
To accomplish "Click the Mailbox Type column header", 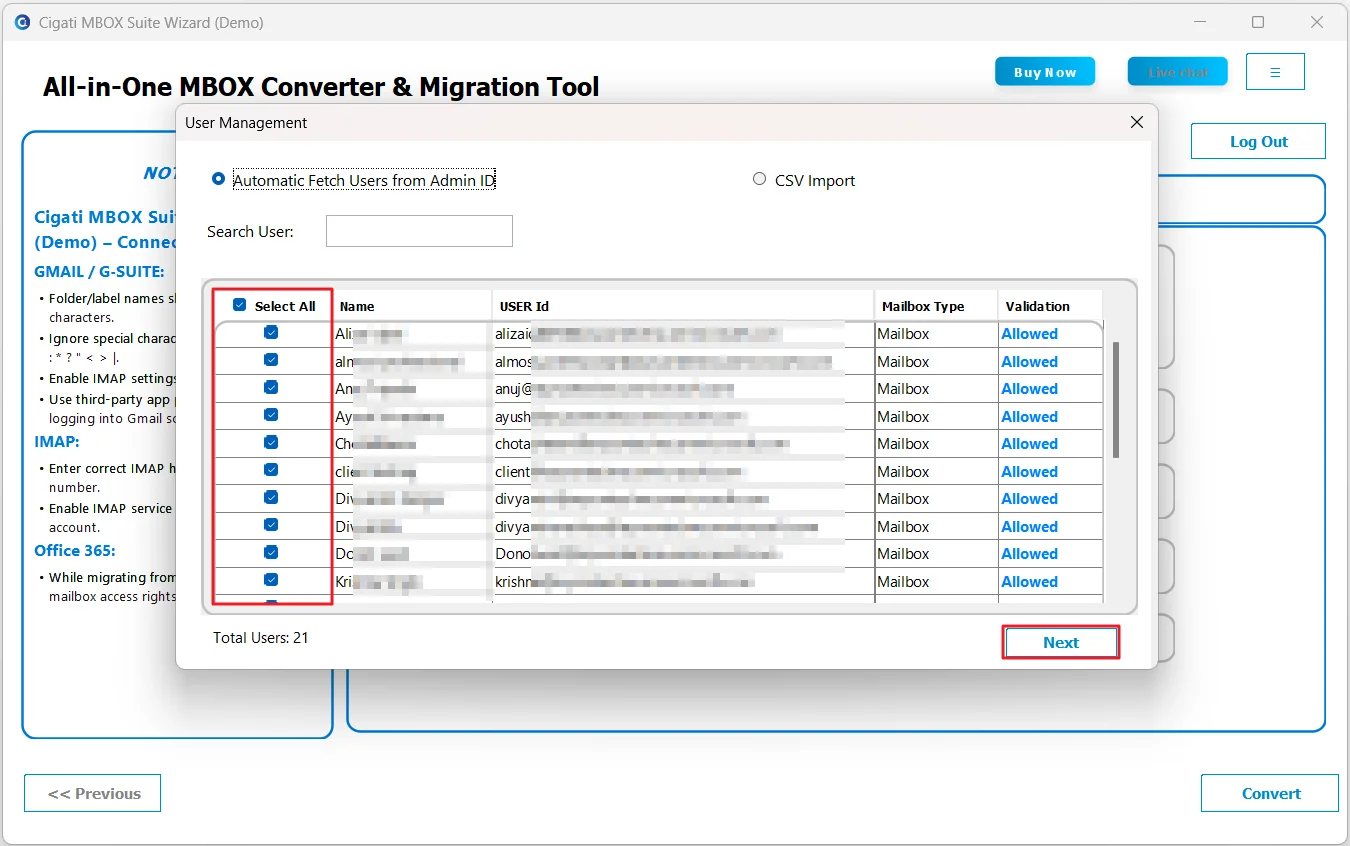I will click(x=936, y=306).
